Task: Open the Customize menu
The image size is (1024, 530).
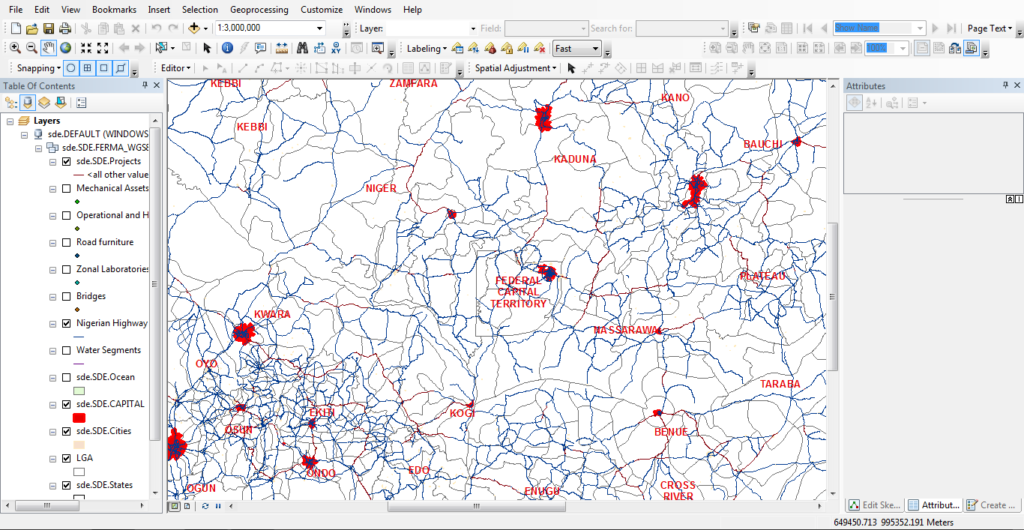Action: [321, 10]
